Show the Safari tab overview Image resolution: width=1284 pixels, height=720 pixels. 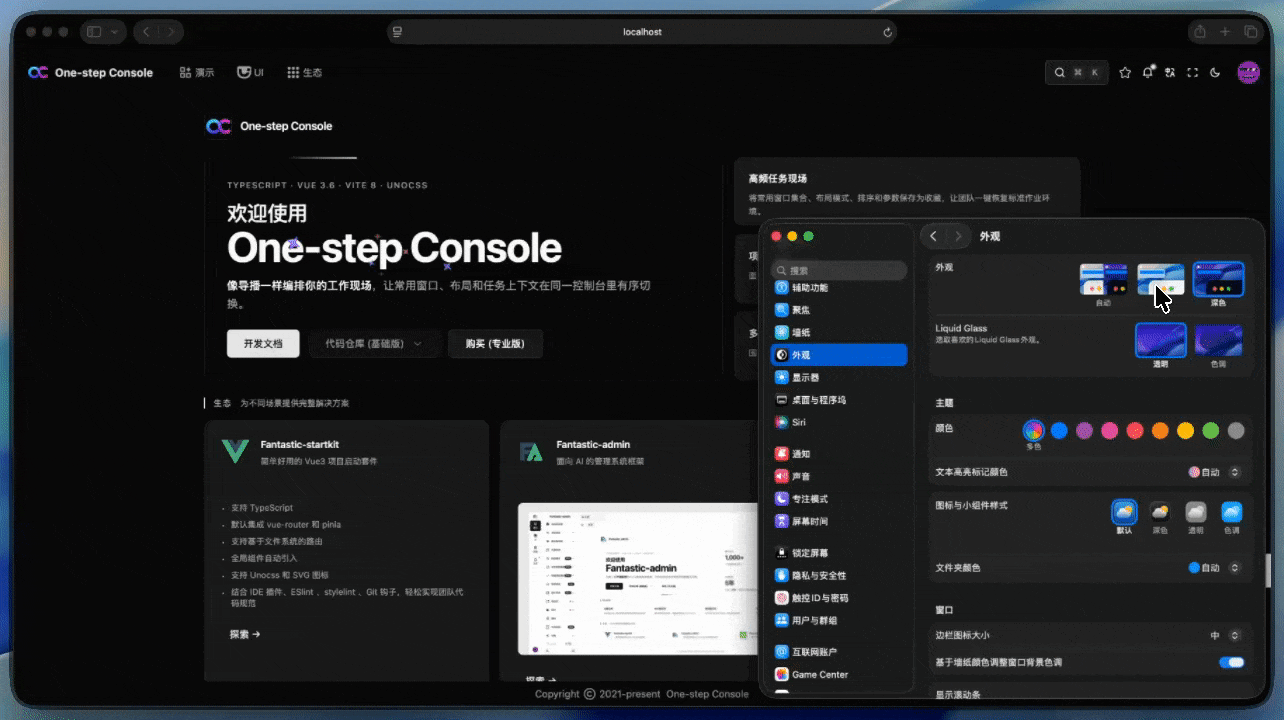[x=1250, y=32]
